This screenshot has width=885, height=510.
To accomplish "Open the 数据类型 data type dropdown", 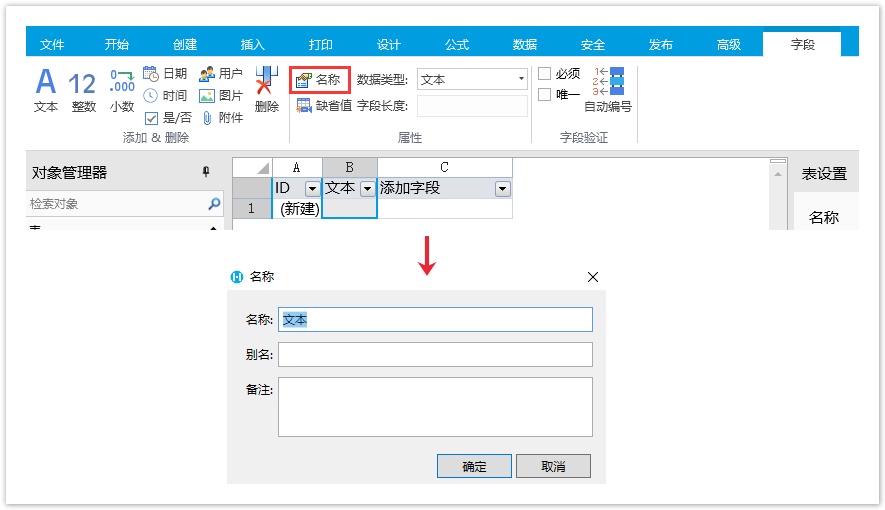I will point(472,79).
